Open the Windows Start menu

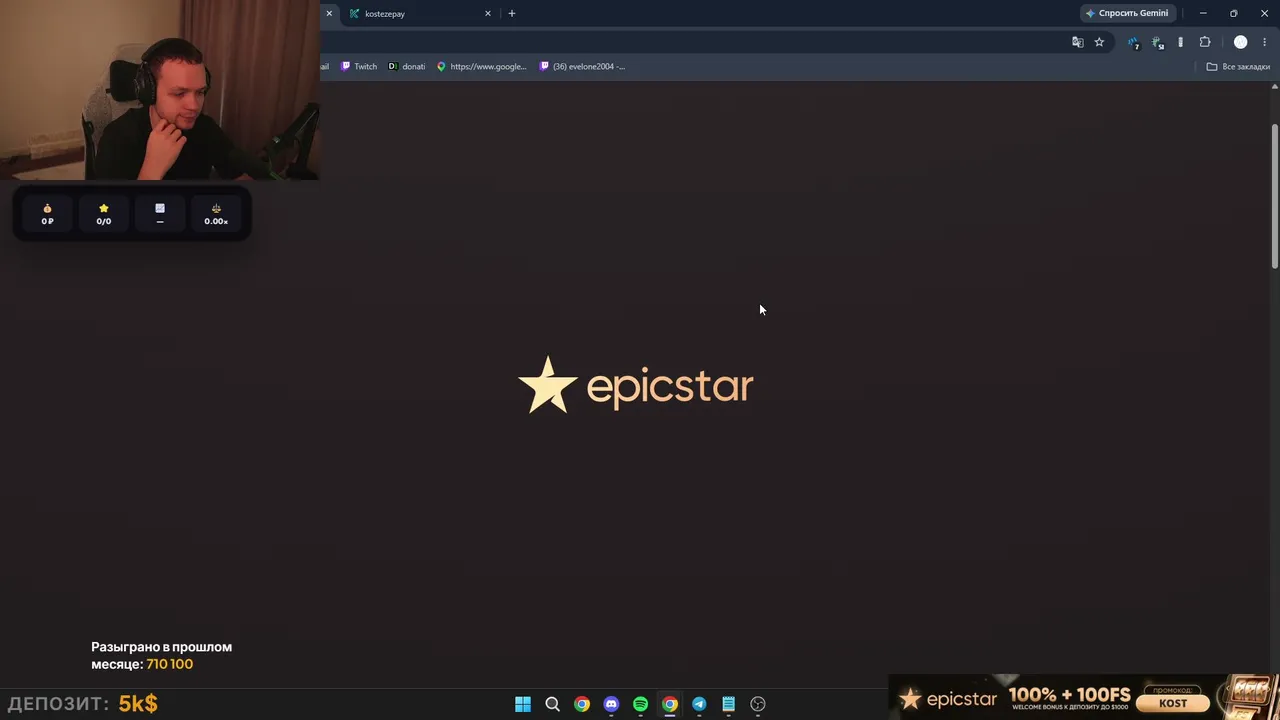522,704
